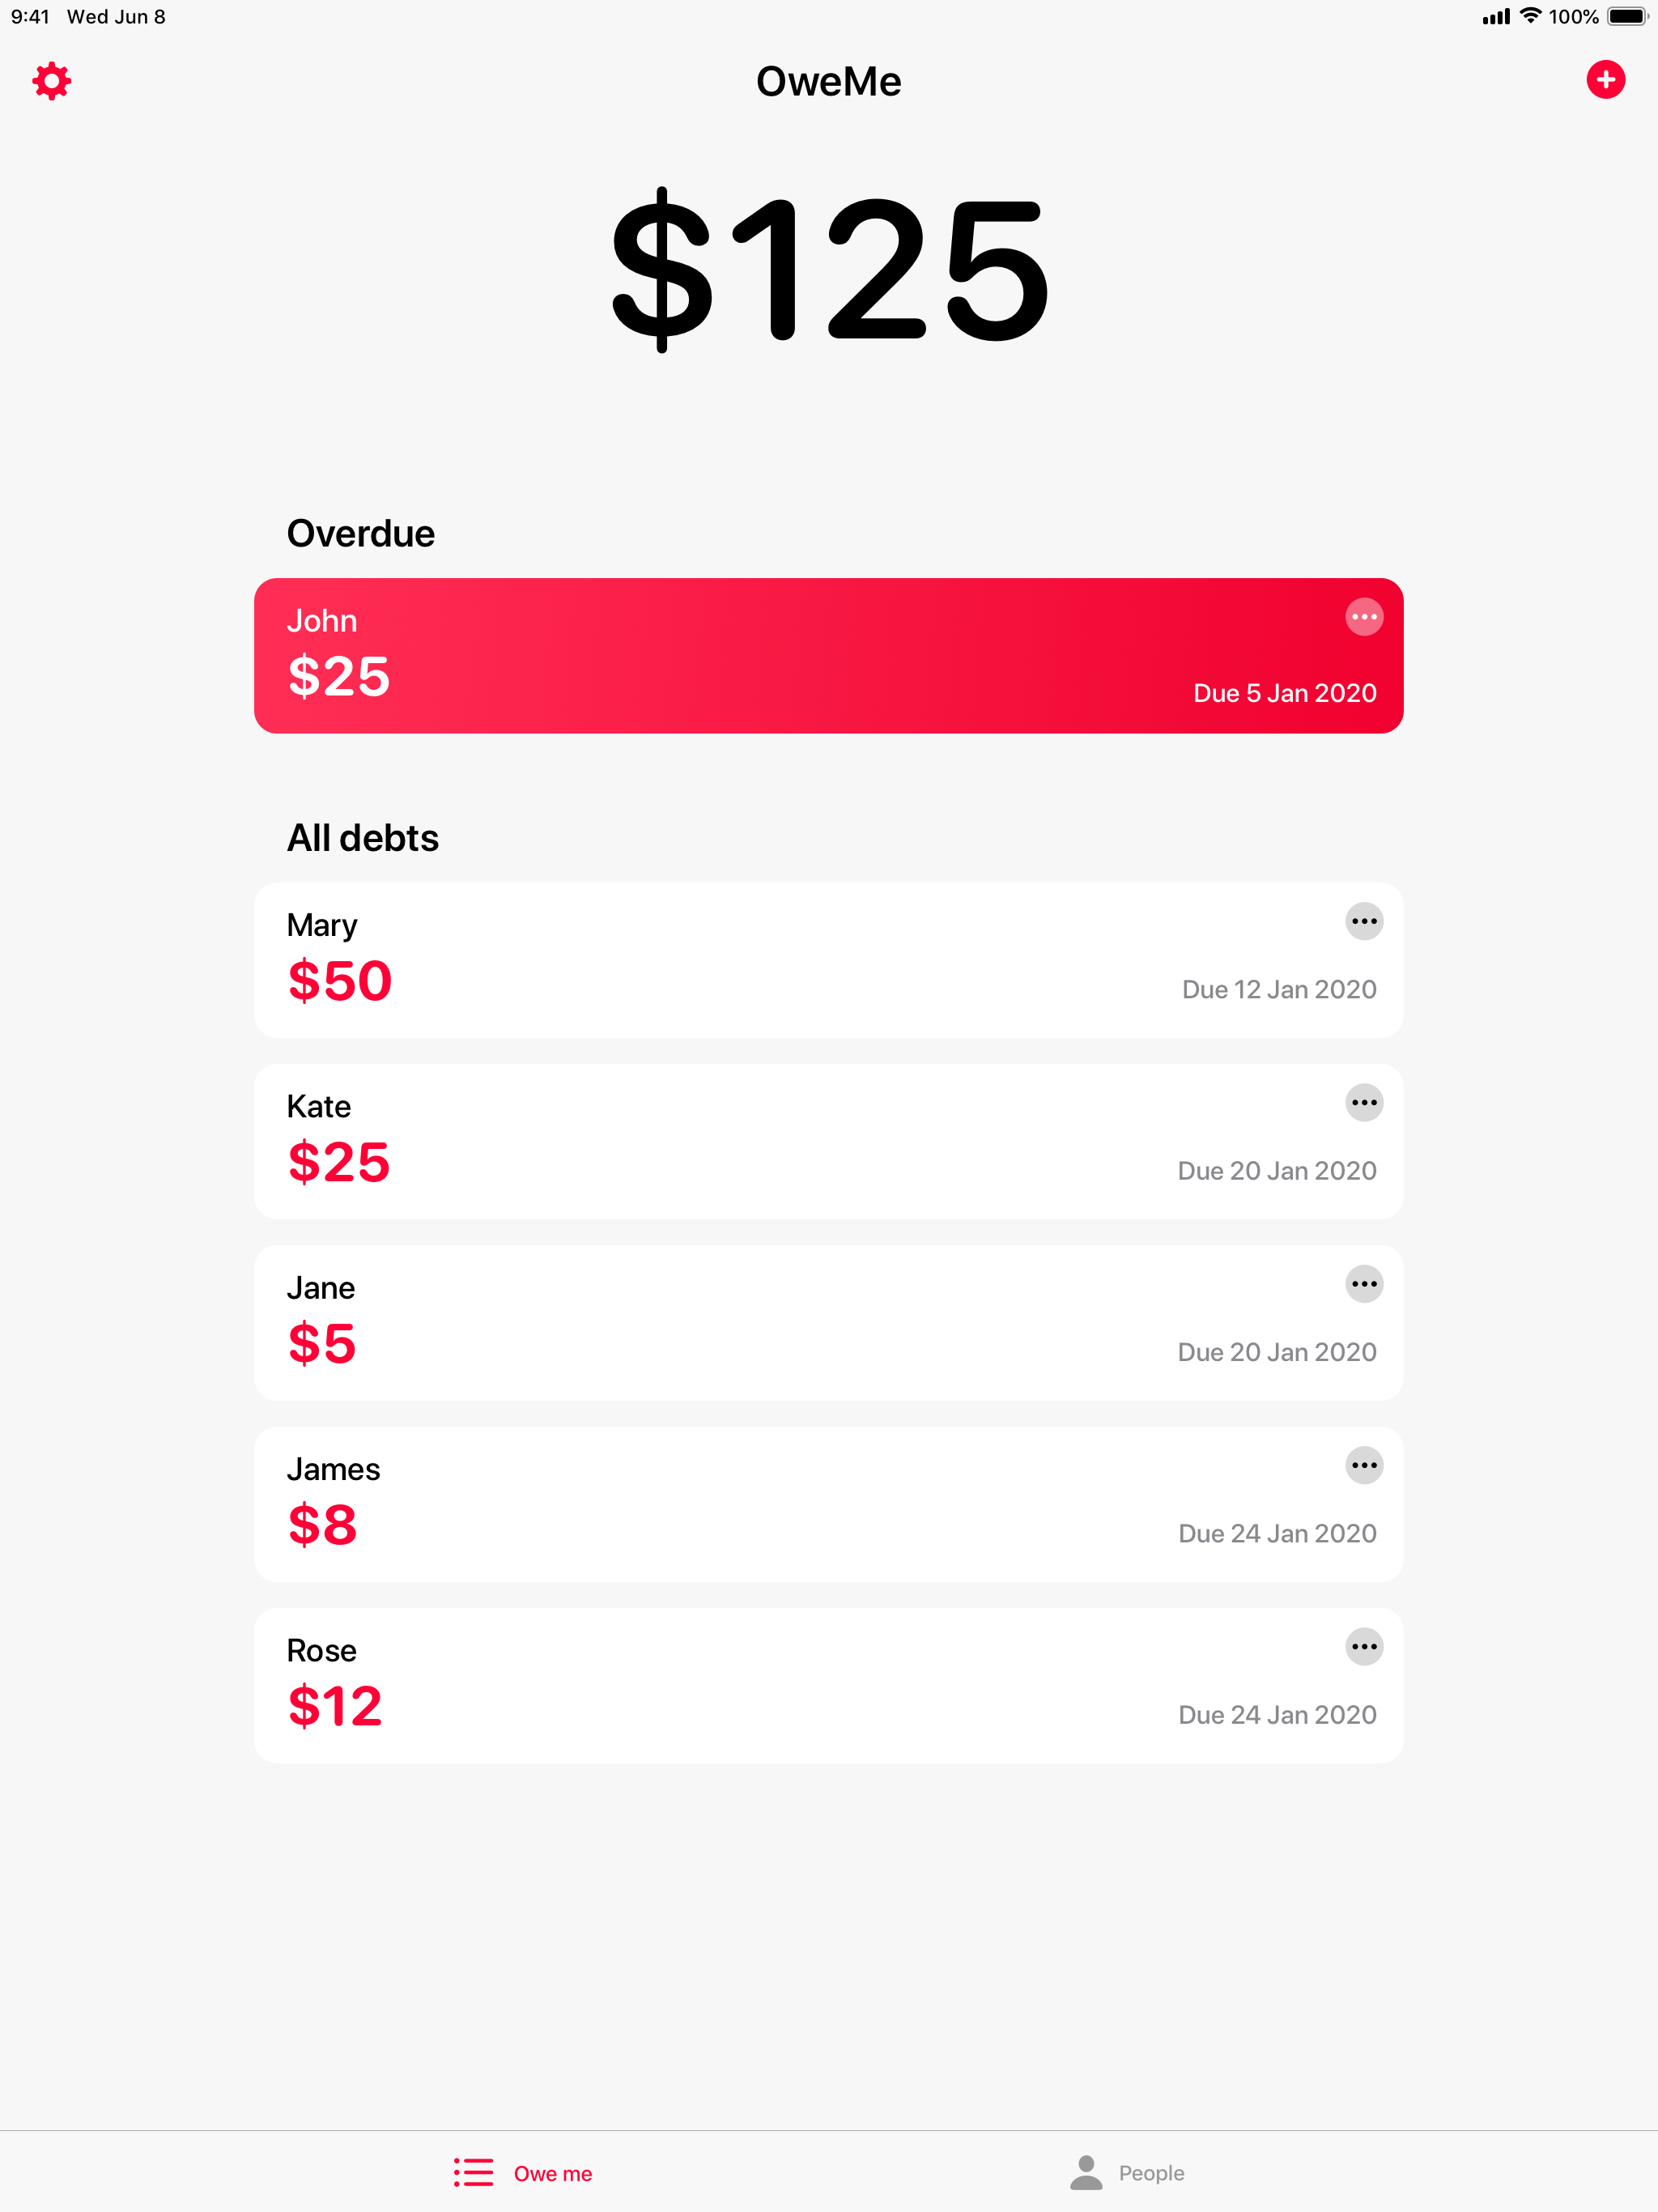Open James's $8 debt entry
The width and height of the screenshot is (1658, 2212).
[x=828, y=1504]
